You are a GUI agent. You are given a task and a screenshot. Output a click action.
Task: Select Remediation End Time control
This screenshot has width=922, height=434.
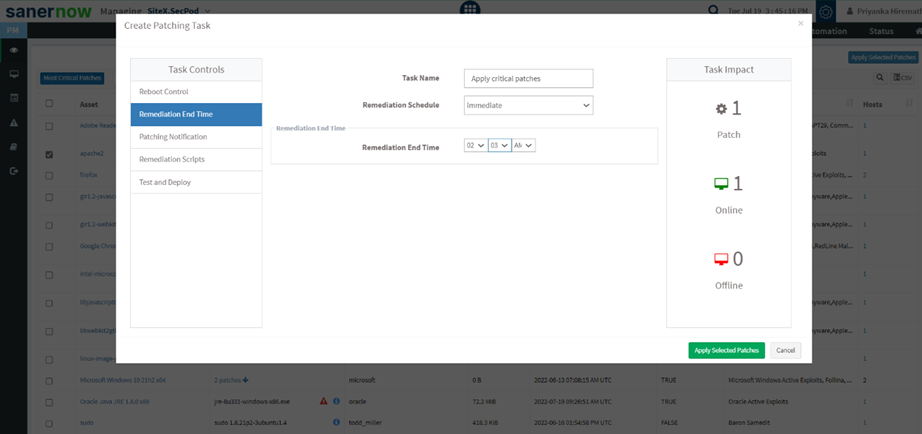coord(196,114)
